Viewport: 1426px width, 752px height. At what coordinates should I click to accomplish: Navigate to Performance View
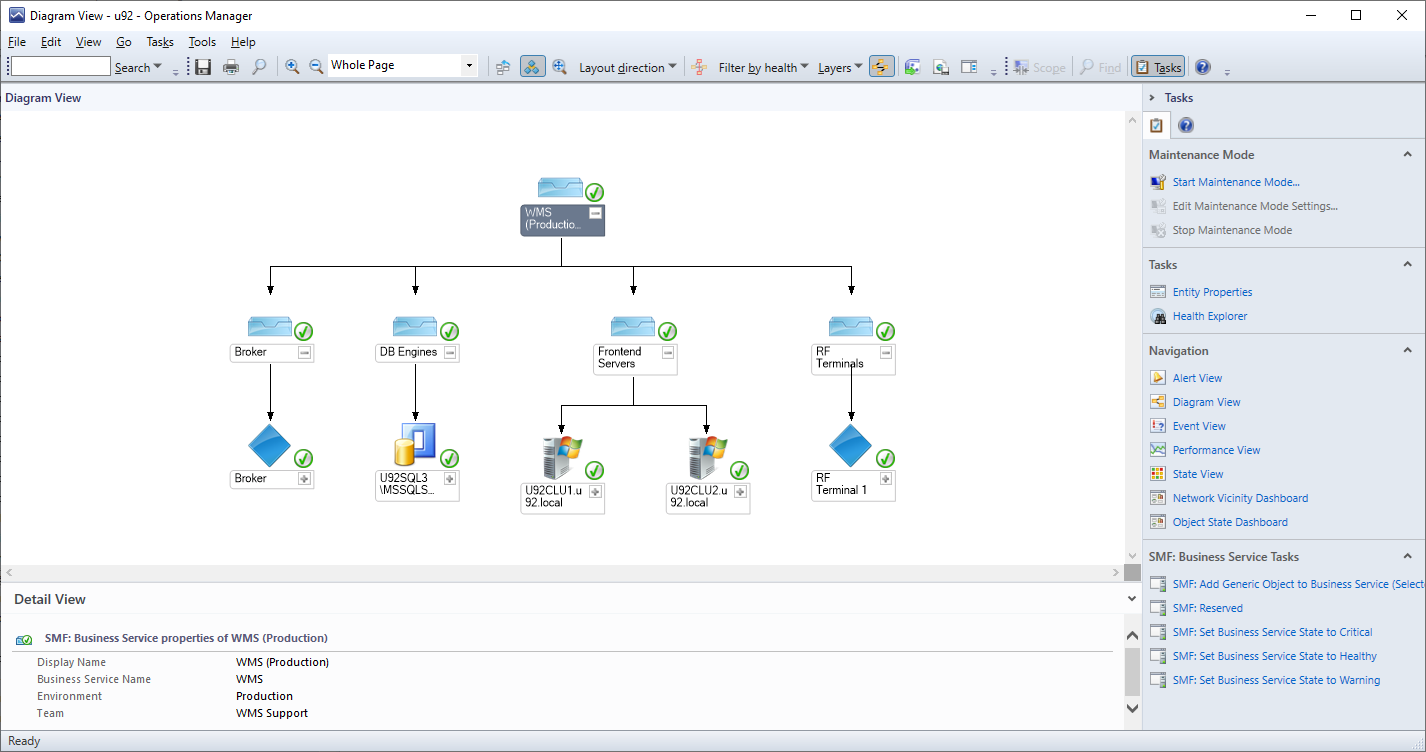coord(1216,450)
